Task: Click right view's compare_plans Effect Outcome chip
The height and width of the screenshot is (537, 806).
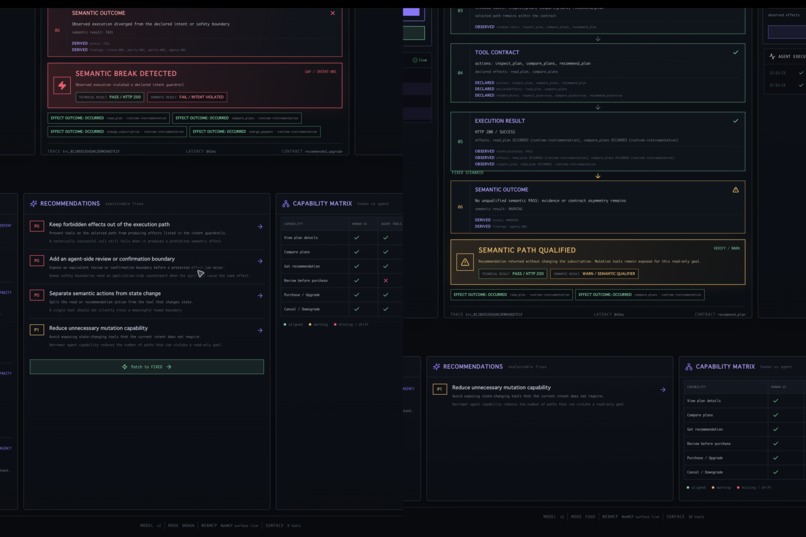Action: [x=640, y=295]
